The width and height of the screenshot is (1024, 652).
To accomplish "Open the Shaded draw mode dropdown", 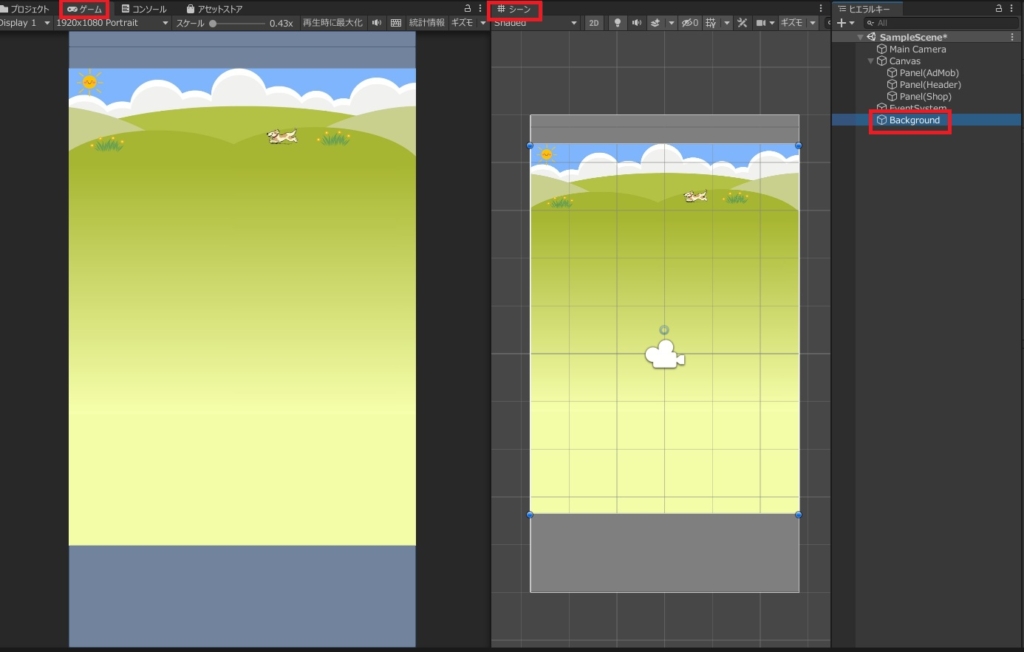I will 534,22.
